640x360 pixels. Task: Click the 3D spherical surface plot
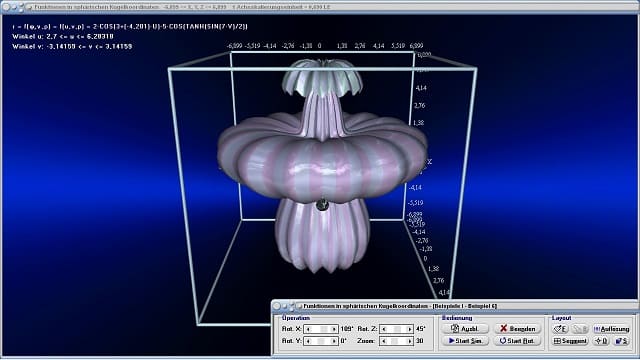322,167
